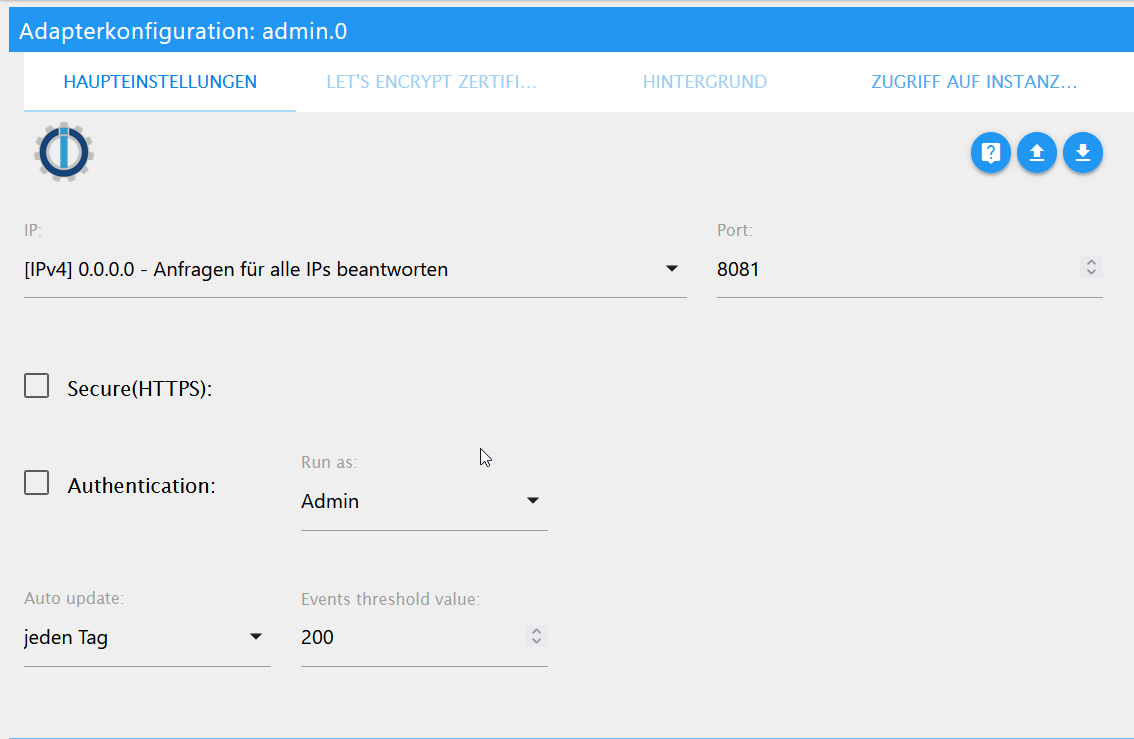The image size is (1134, 739).
Task: Enable the Secure(HTTPS) checkbox
Action: (37, 387)
